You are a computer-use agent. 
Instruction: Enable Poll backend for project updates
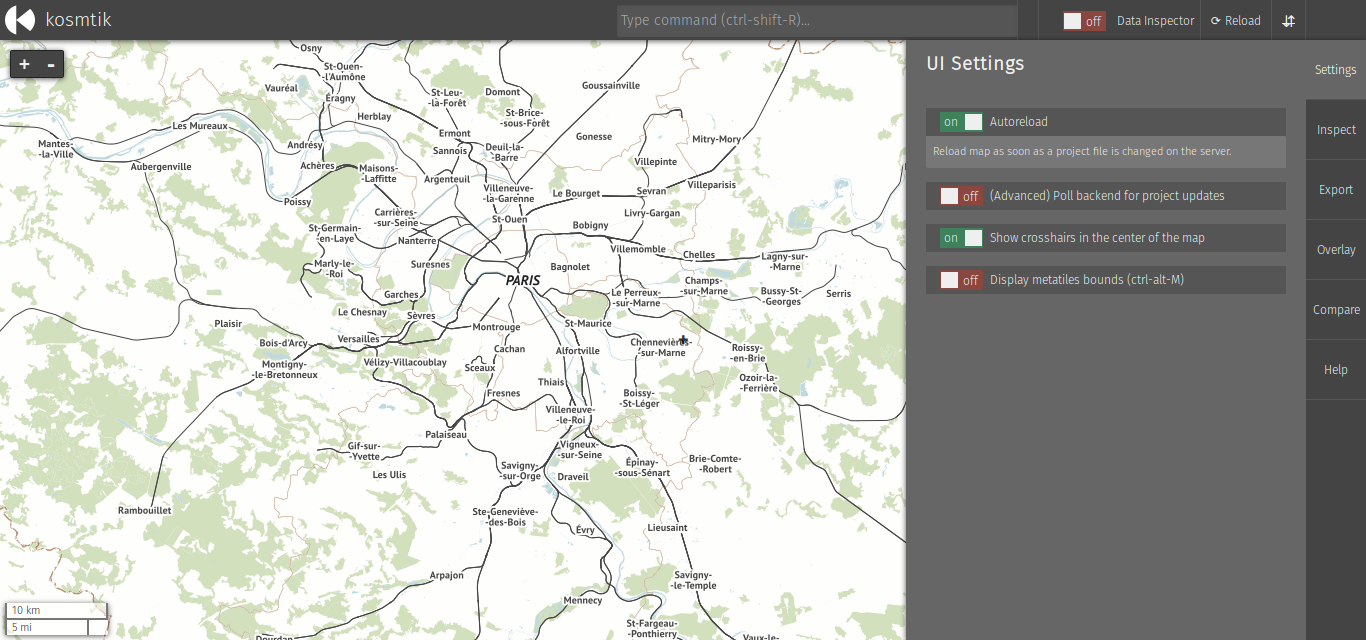tap(961, 196)
